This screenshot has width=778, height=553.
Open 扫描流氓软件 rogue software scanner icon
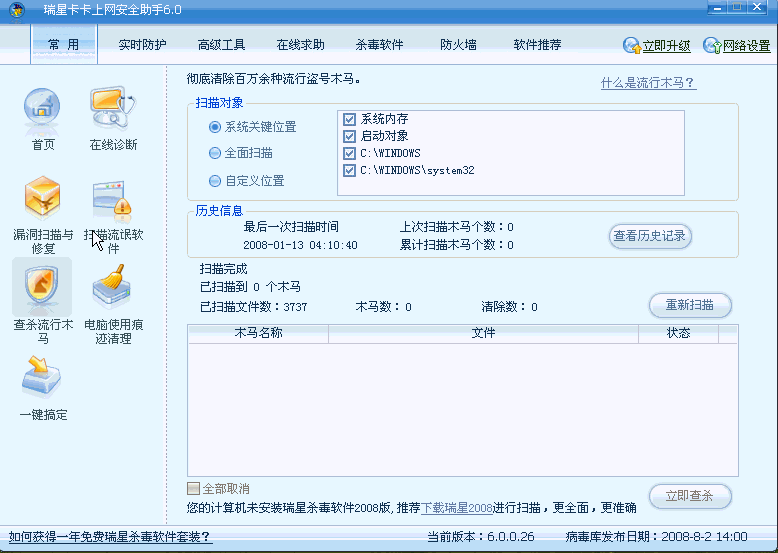pyautogui.click(x=112, y=203)
